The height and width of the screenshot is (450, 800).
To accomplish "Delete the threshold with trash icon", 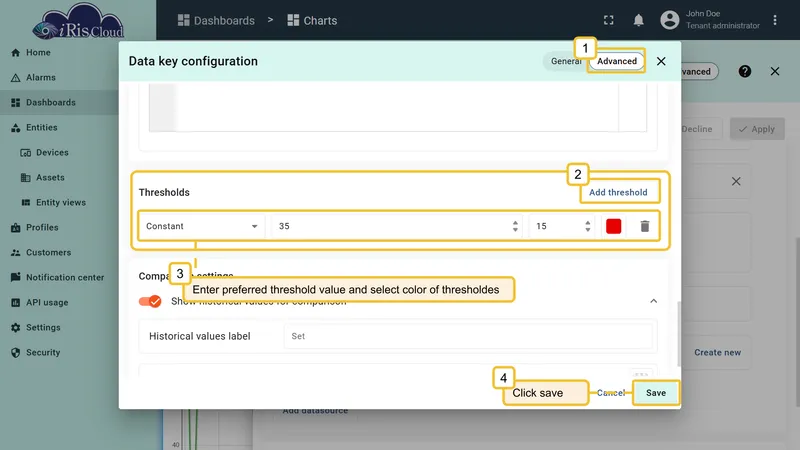I will [x=644, y=226].
